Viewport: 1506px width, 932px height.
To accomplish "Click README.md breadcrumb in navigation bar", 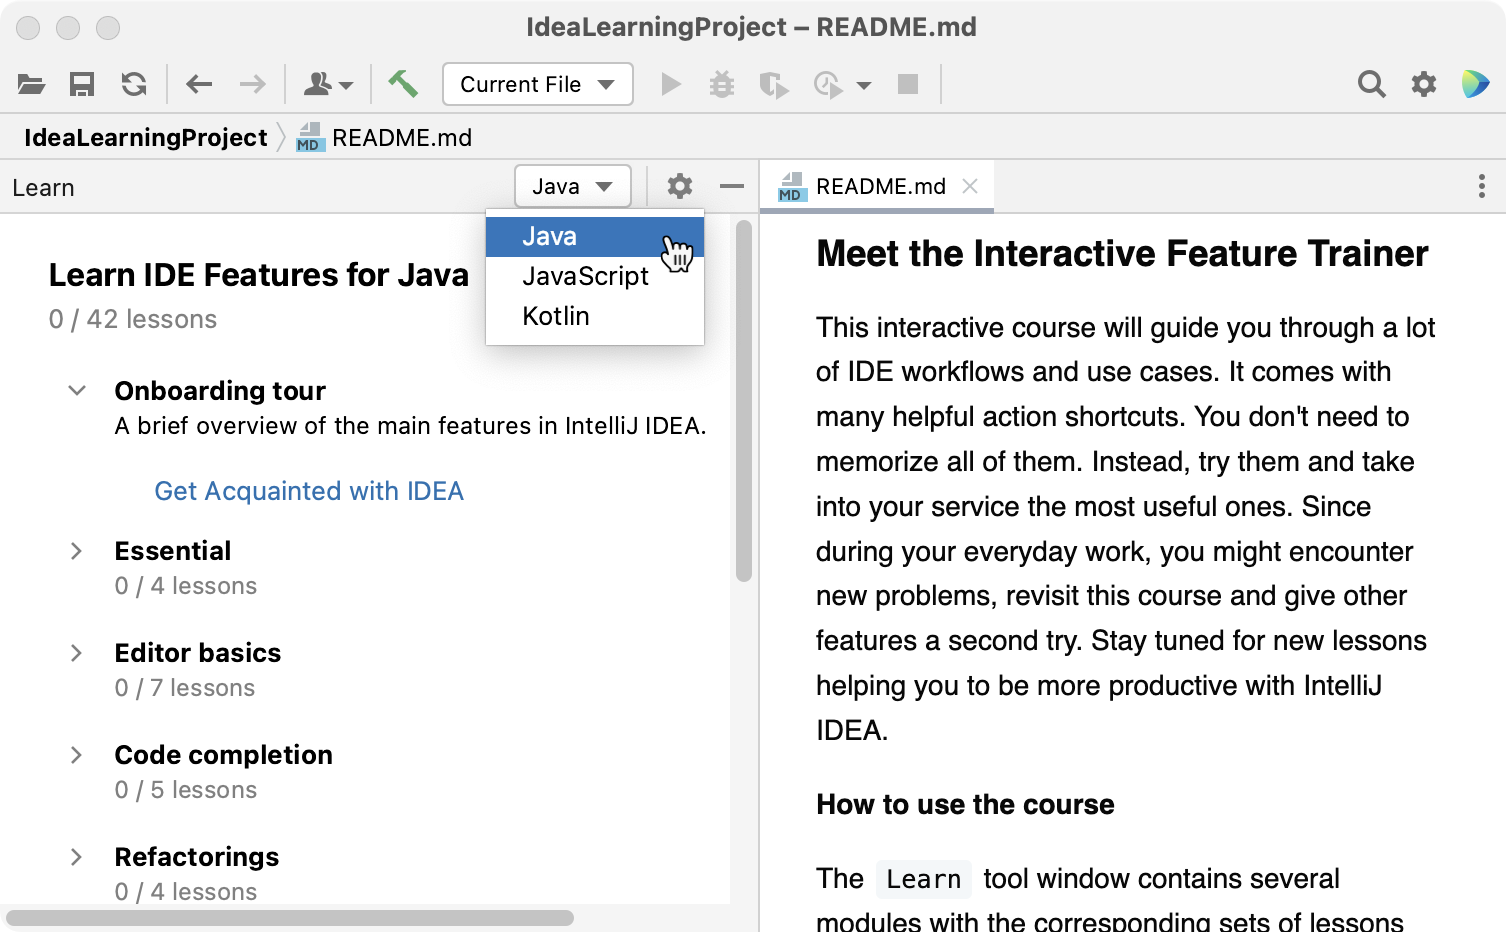I will tap(385, 138).
